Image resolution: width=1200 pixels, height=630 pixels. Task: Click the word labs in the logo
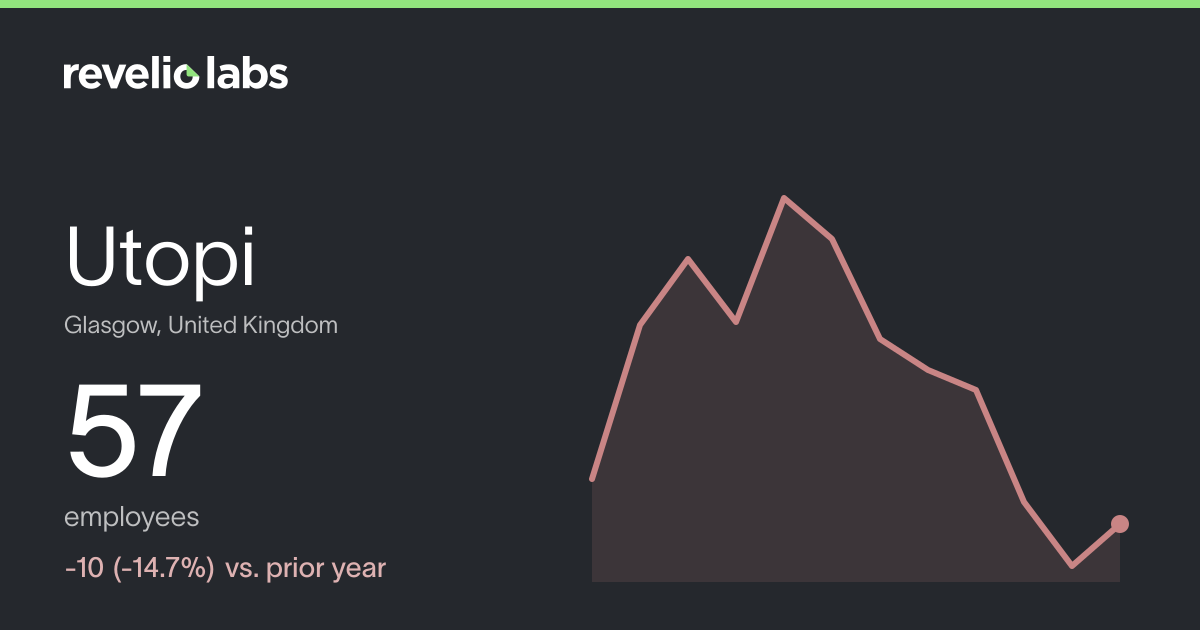[247, 73]
